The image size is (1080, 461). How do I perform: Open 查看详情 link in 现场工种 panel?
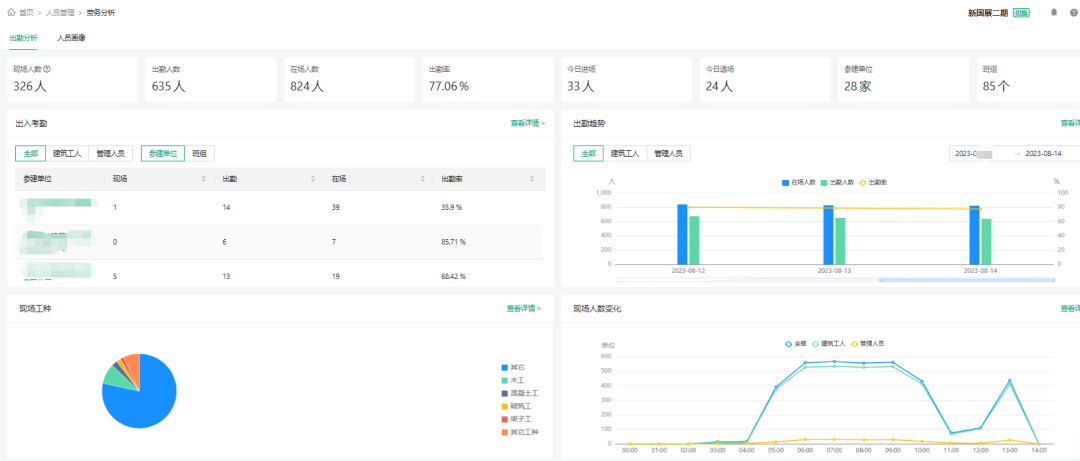(x=524, y=309)
